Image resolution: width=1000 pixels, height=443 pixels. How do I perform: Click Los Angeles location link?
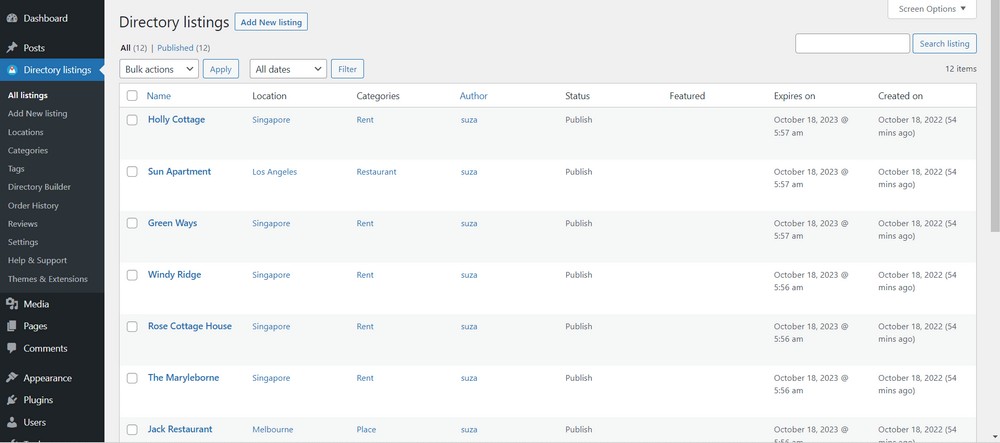[274, 172]
